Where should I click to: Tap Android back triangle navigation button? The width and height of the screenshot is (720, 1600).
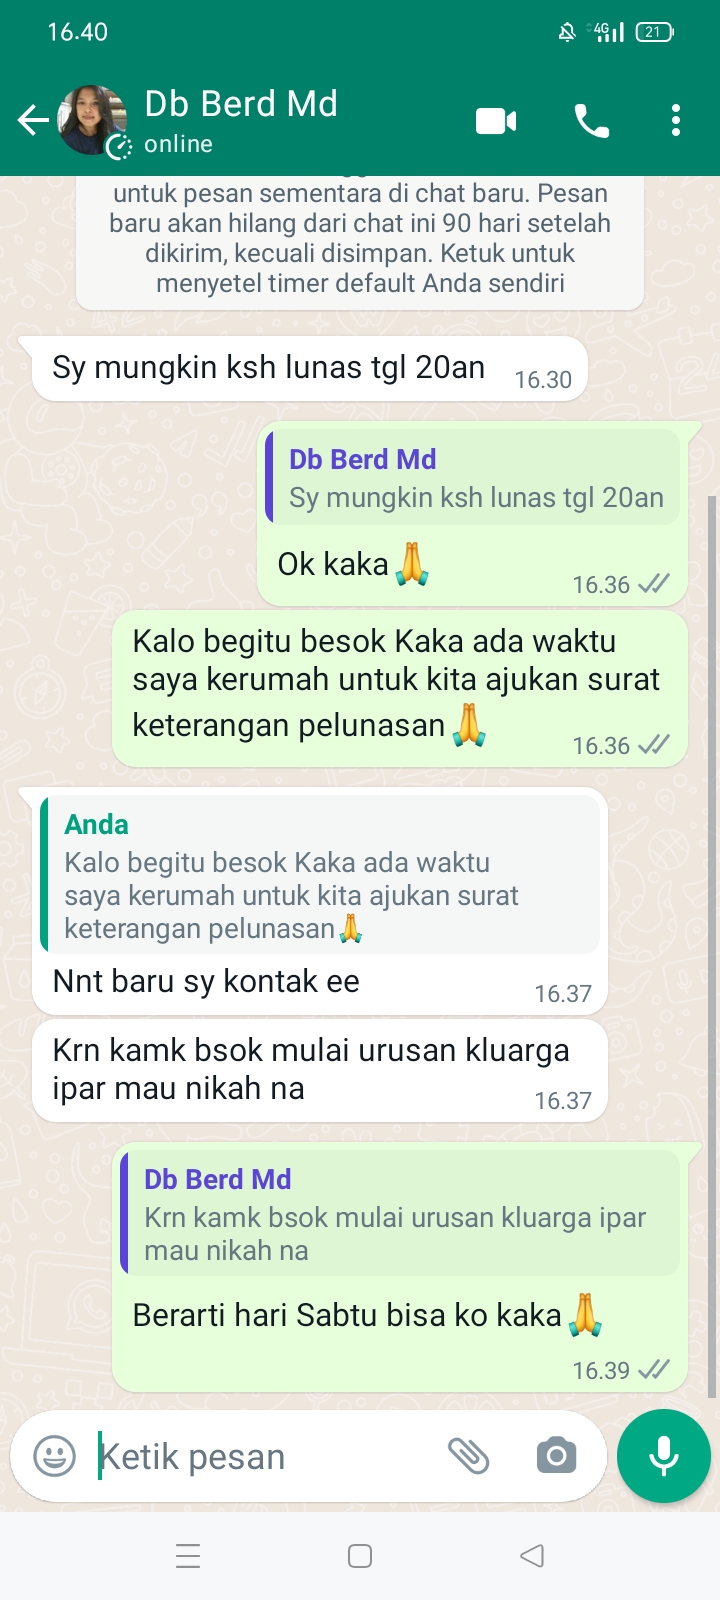(532, 1556)
